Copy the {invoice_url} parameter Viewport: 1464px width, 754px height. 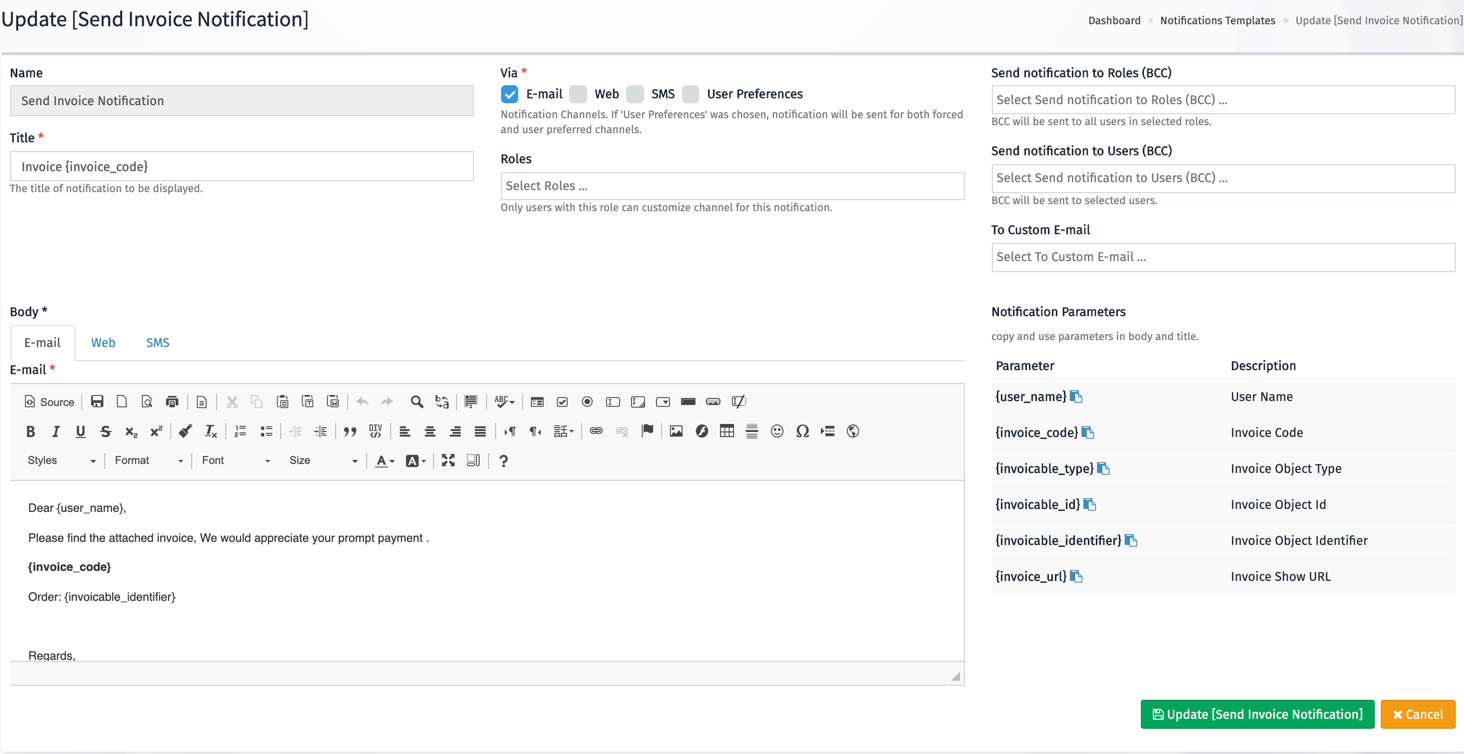(x=1076, y=577)
